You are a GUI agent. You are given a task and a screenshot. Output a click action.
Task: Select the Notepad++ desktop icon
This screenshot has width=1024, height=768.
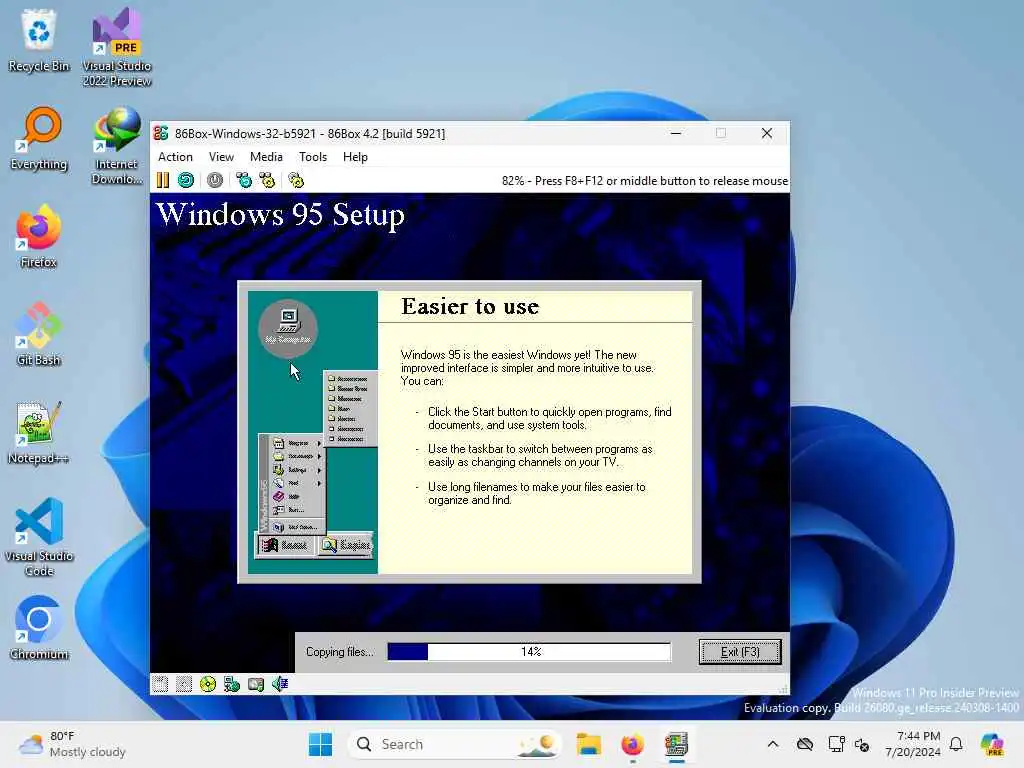point(39,432)
